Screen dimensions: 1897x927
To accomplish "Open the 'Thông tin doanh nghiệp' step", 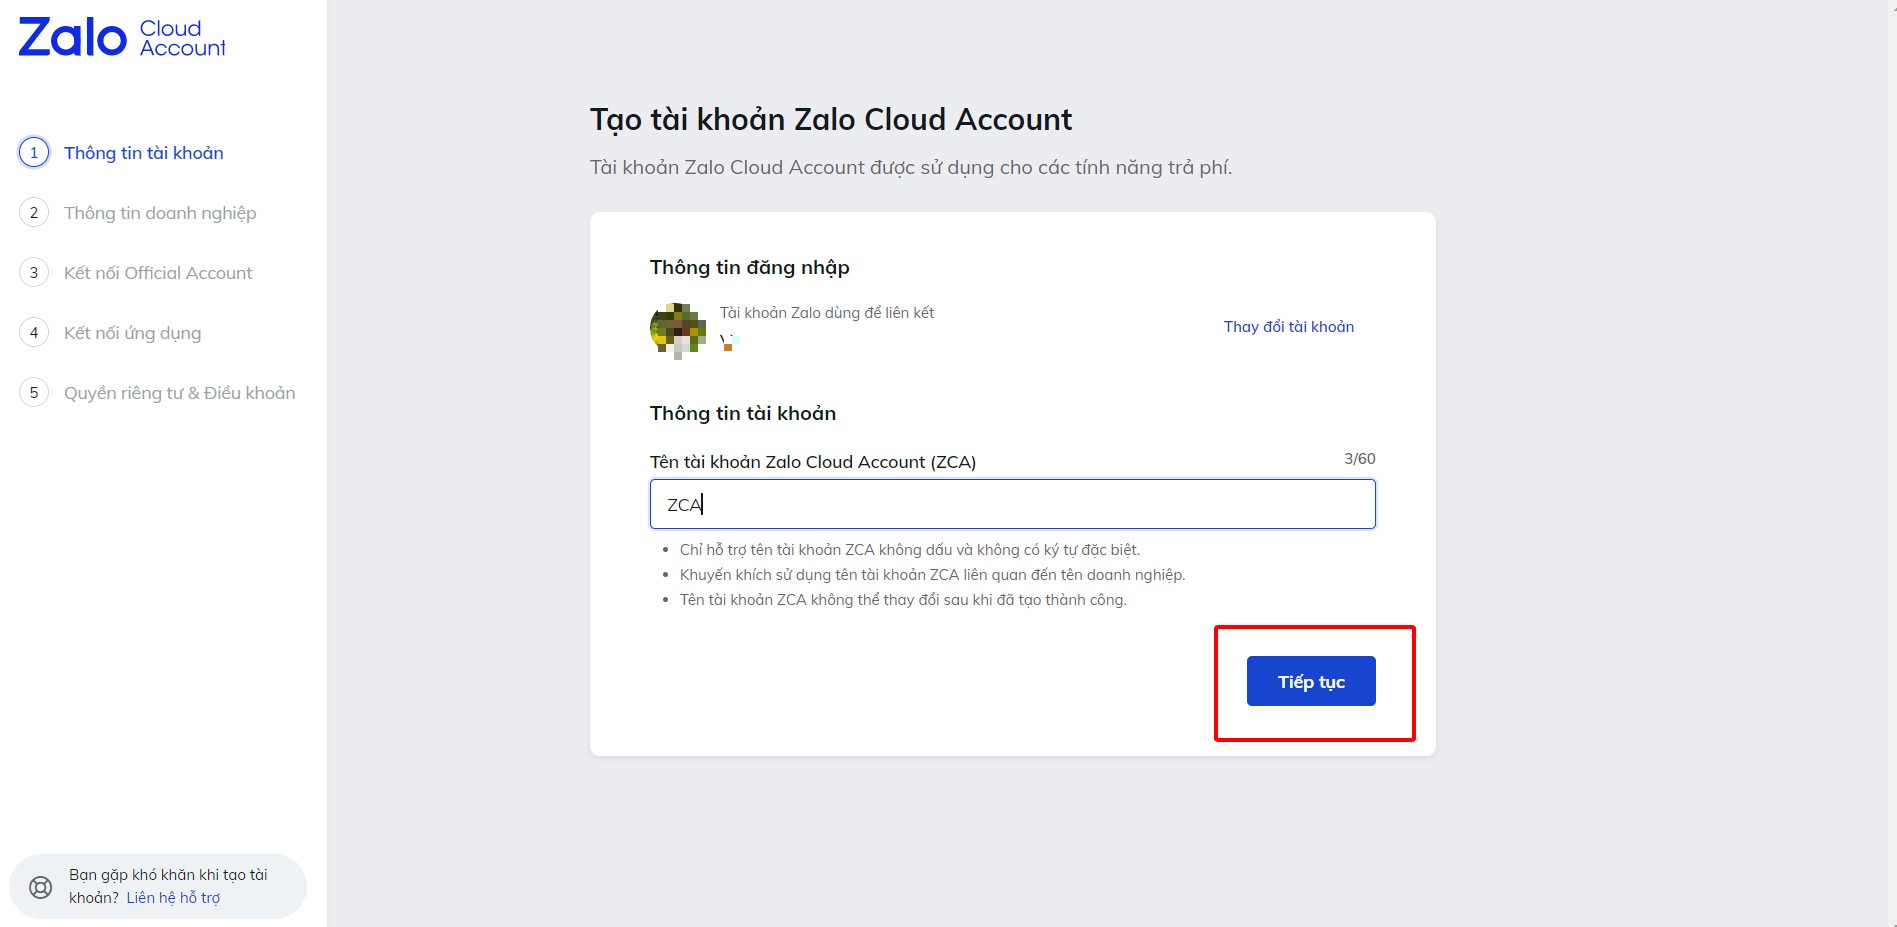I will pos(160,213).
